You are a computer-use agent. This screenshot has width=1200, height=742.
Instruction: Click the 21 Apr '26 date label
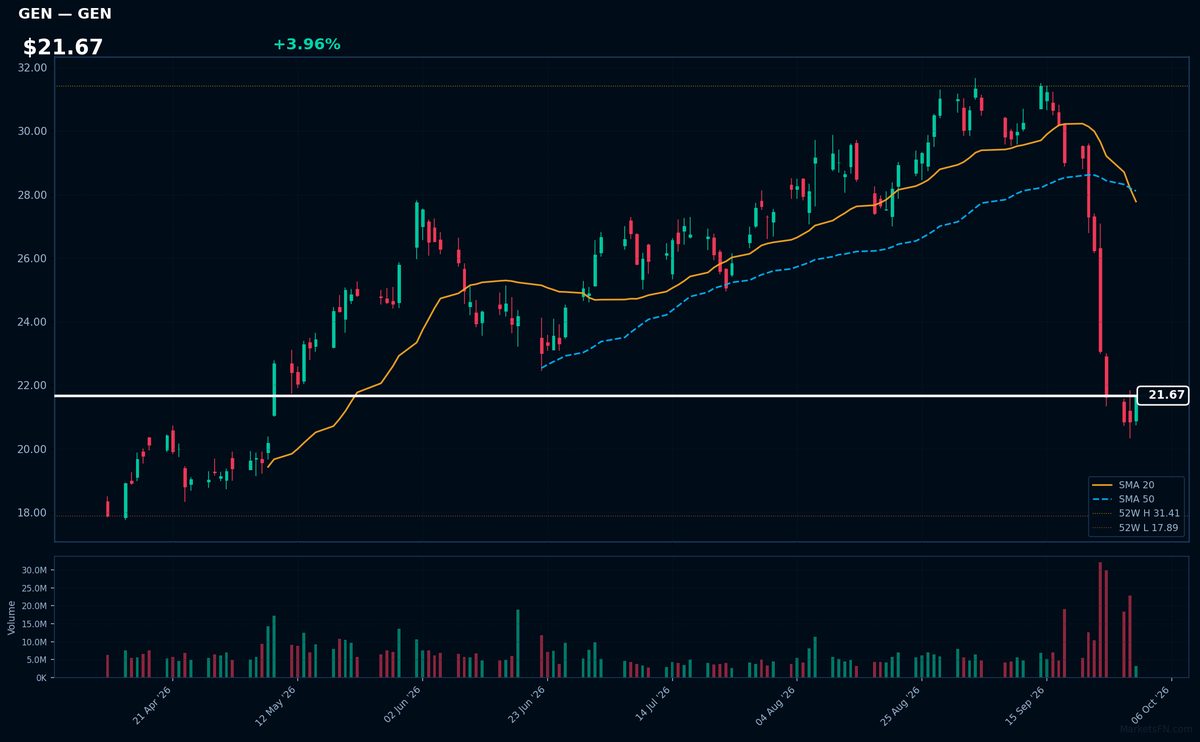point(152,704)
